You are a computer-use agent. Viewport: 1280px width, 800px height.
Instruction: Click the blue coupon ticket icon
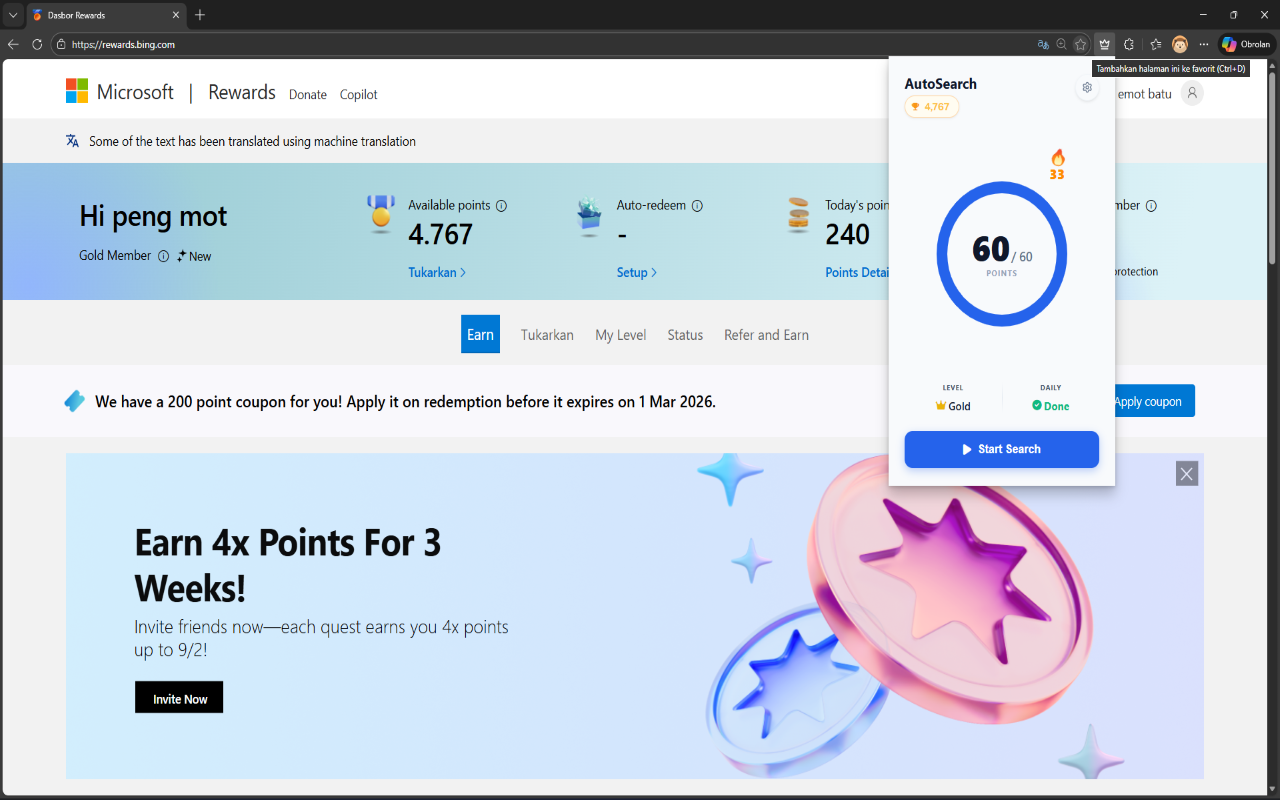click(x=75, y=401)
